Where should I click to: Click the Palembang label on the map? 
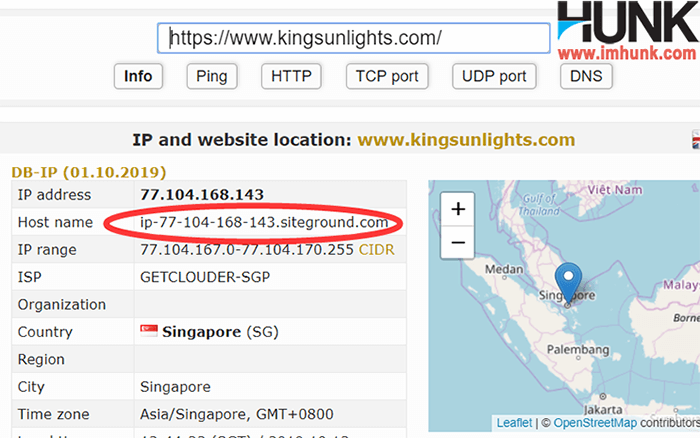(578, 349)
